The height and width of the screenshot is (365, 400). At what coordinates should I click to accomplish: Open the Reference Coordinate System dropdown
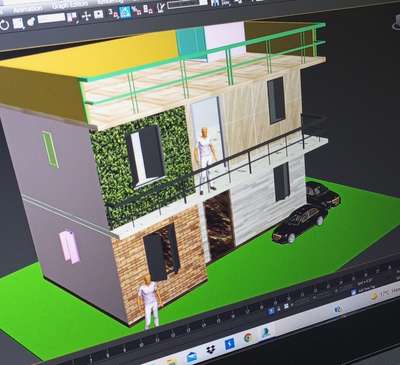pyautogui.click(x=51, y=18)
